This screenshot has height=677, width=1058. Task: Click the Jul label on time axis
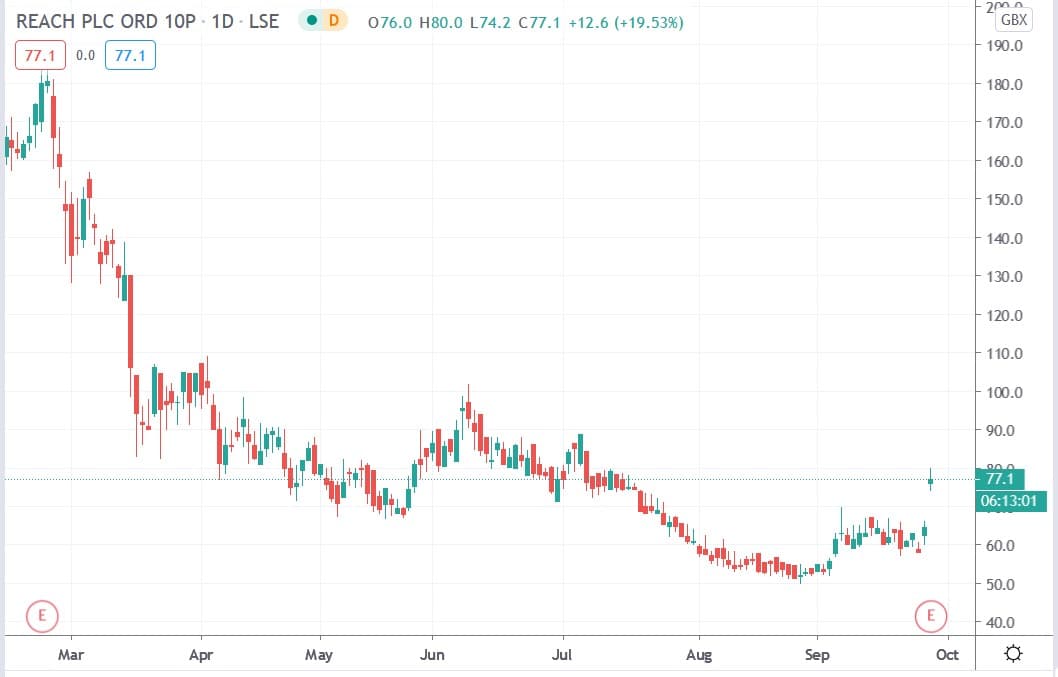(x=561, y=655)
